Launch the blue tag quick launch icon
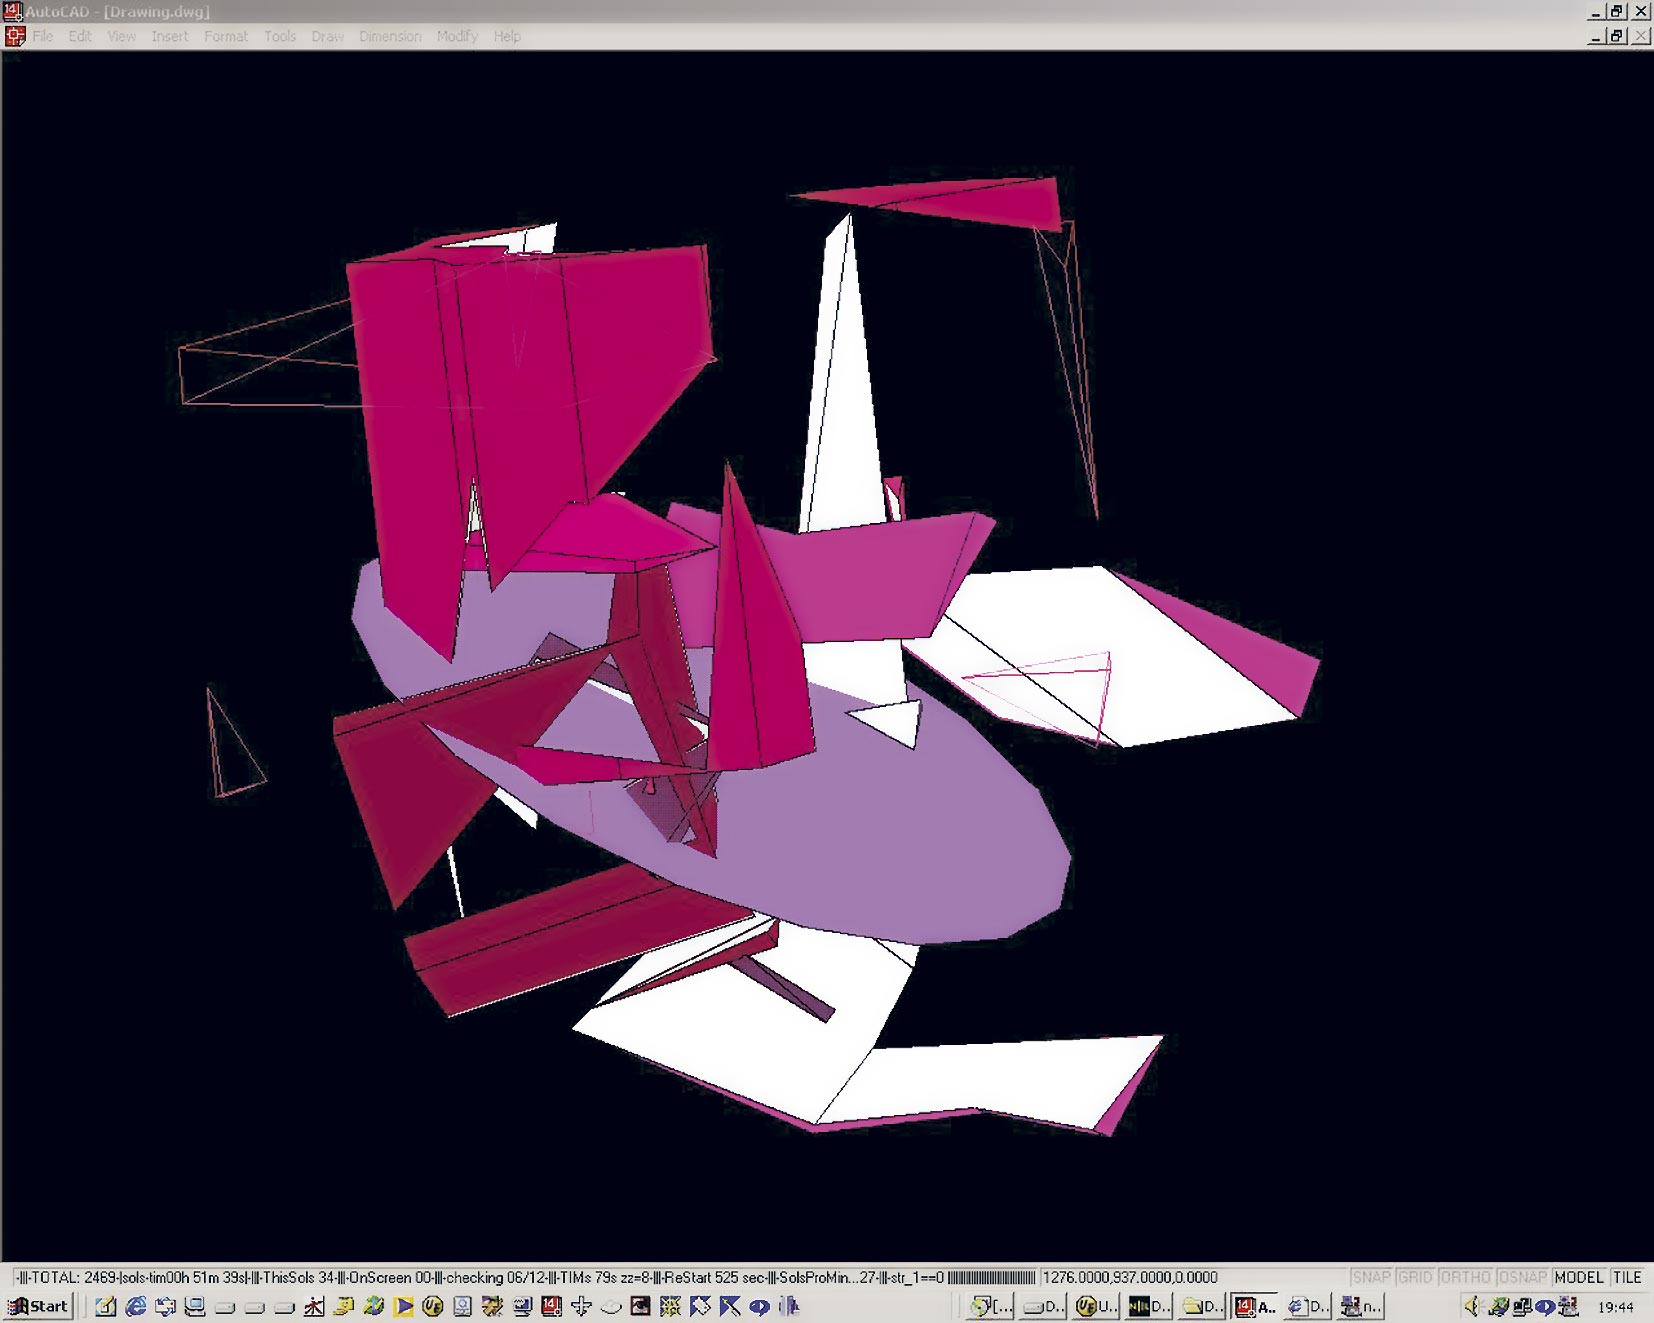1654x1323 pixels. [x=700, y=1306]
